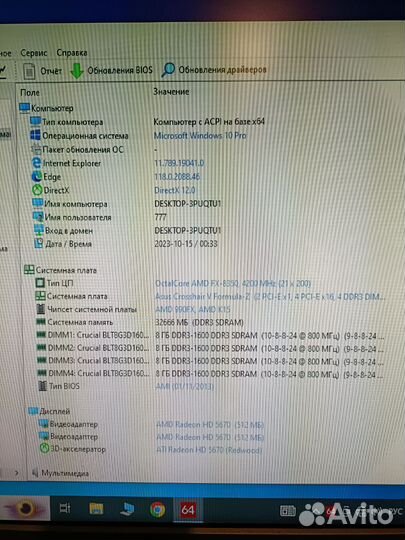Open Task View in the taskbar
This screenshot has height=540, width=405.
(x=65, y=508)
